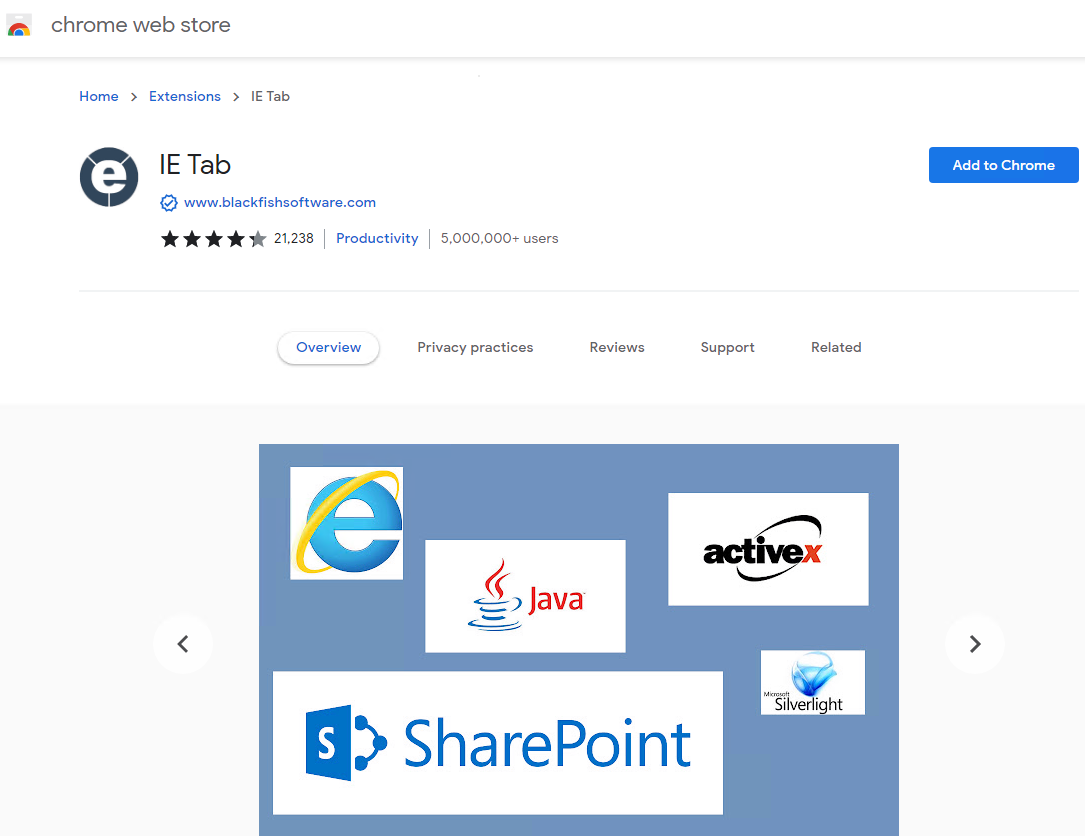Image resolution: width=1085 pixels, height=836 pixels.
Task: Go back using the left carousel arrow
Action: point(183,644)
